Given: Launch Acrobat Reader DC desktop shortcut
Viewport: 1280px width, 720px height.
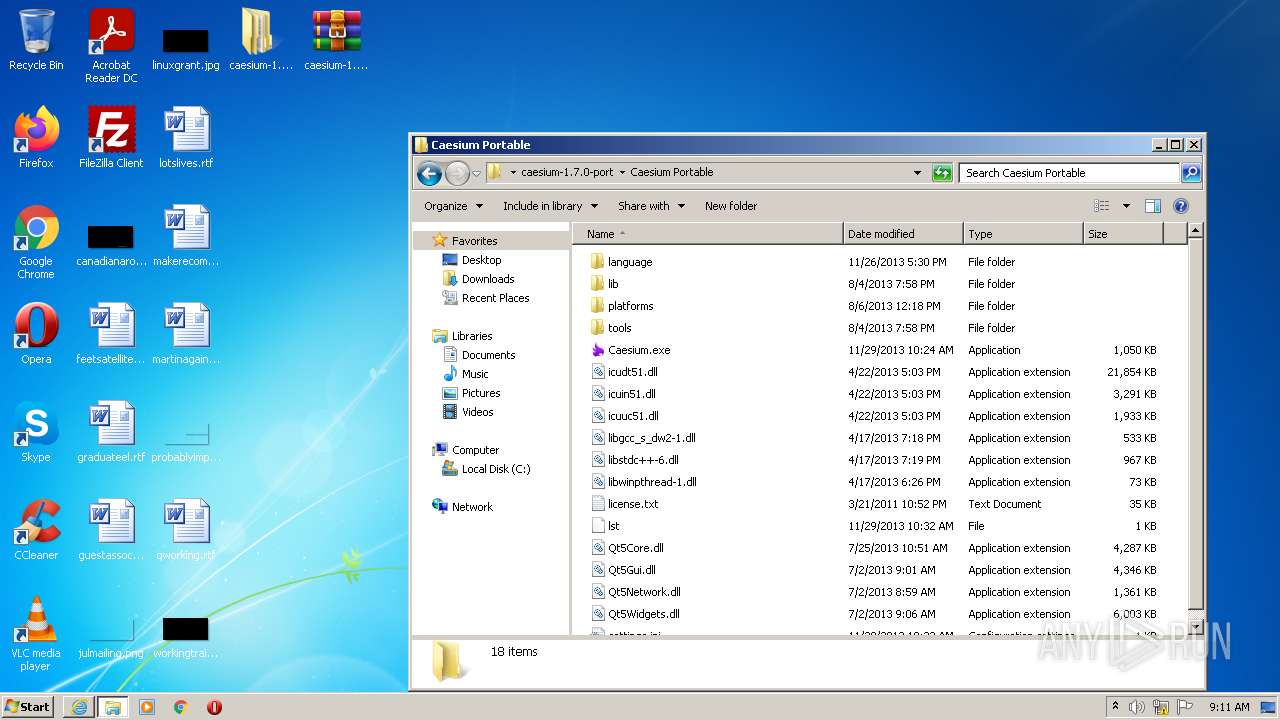Looking at the screenshot, I should [x=111, y=46].
